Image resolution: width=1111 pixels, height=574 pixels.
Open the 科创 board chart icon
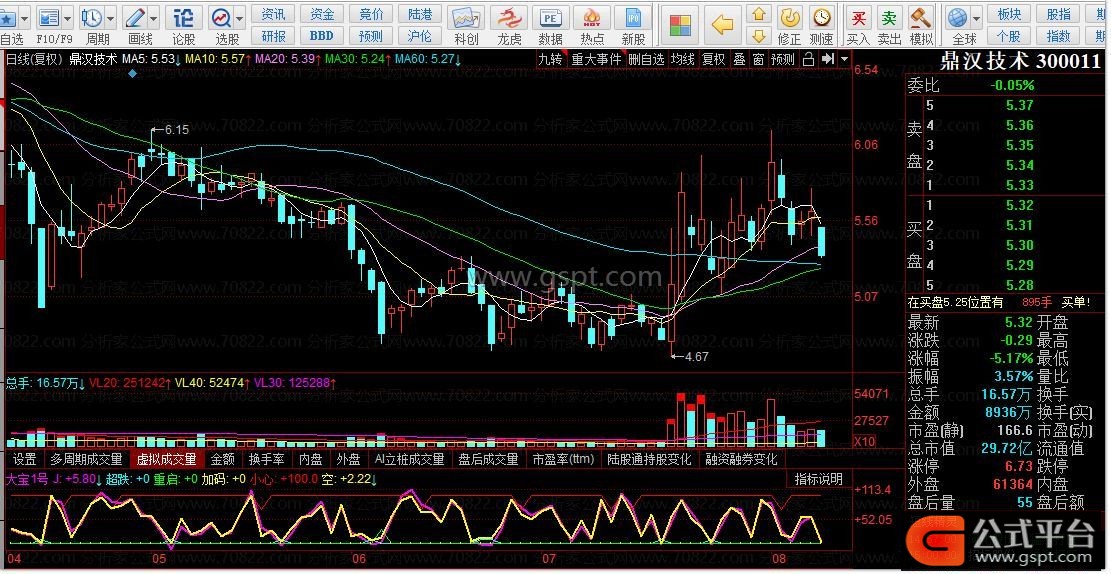coord(466,18)
